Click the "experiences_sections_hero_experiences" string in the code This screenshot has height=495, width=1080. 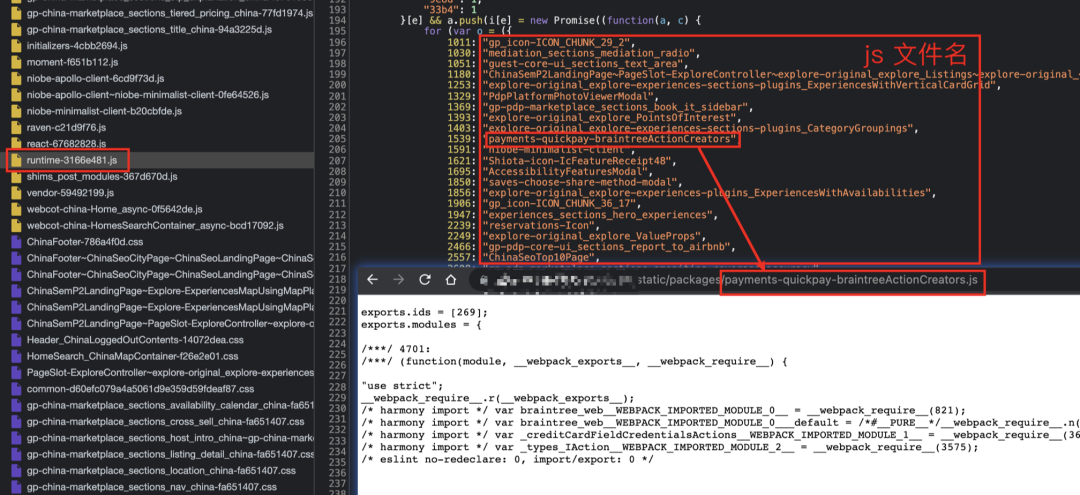[x=599, y=214]
